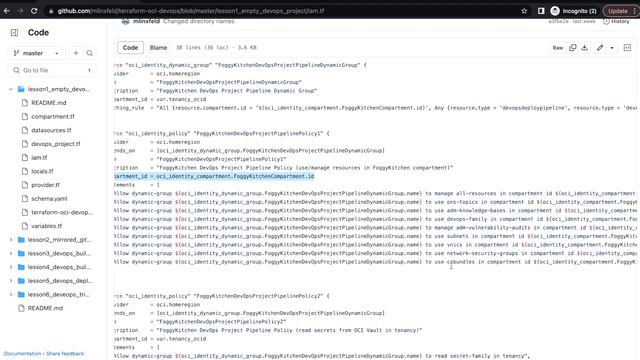Switch to the Code tab
The width and height of the screenshot is (640, 360).
130,48
